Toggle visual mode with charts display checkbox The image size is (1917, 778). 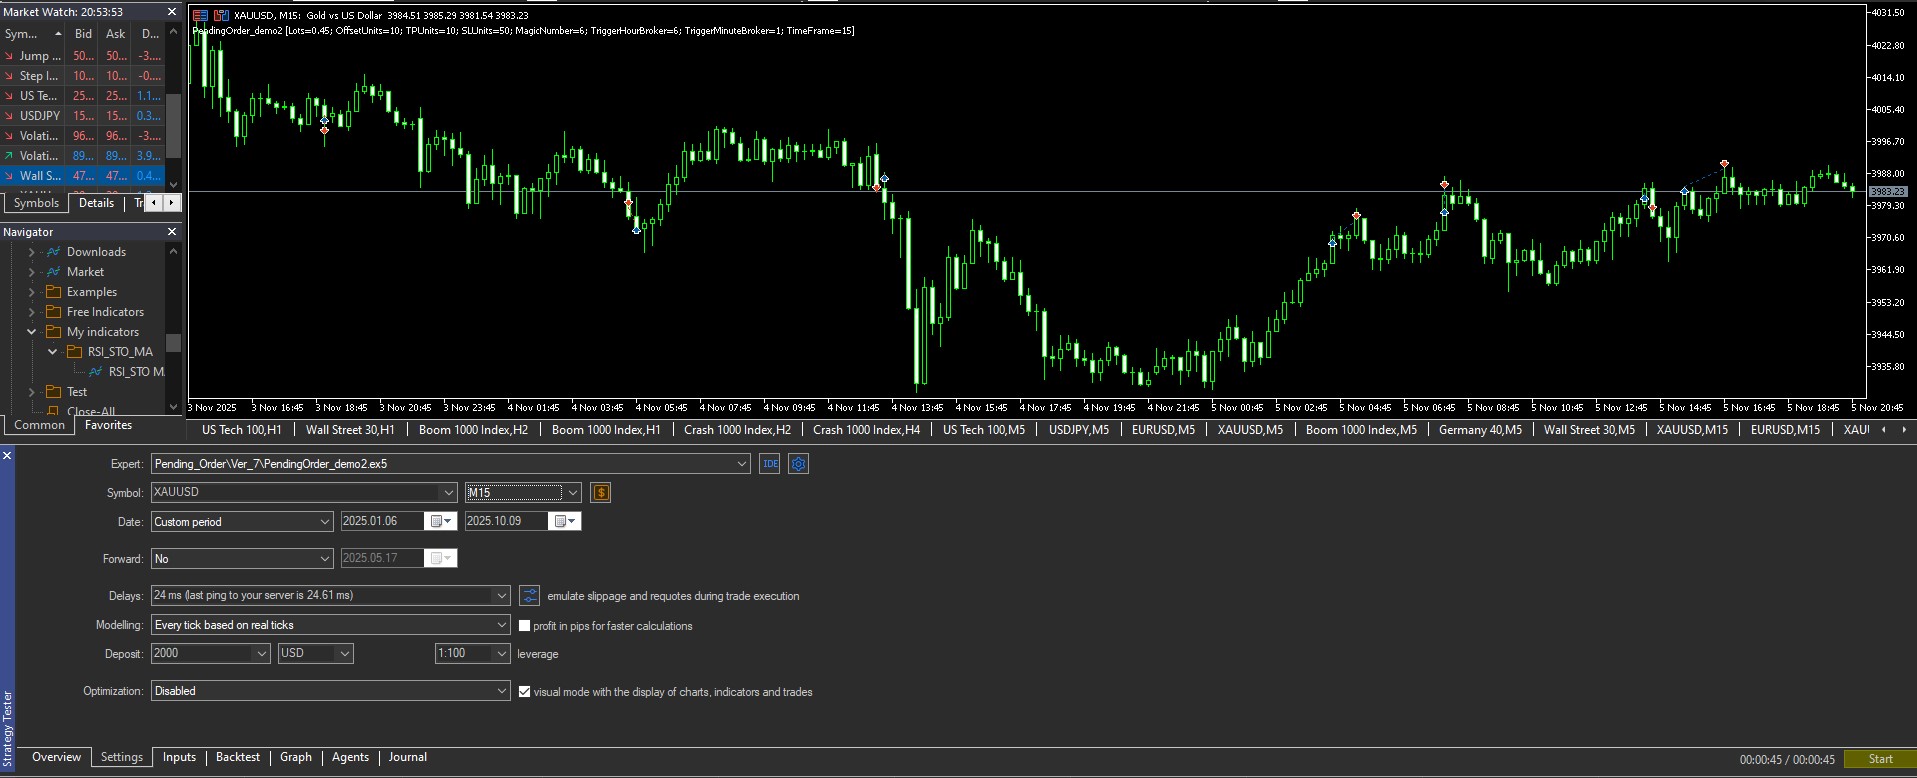pos(524,692)
